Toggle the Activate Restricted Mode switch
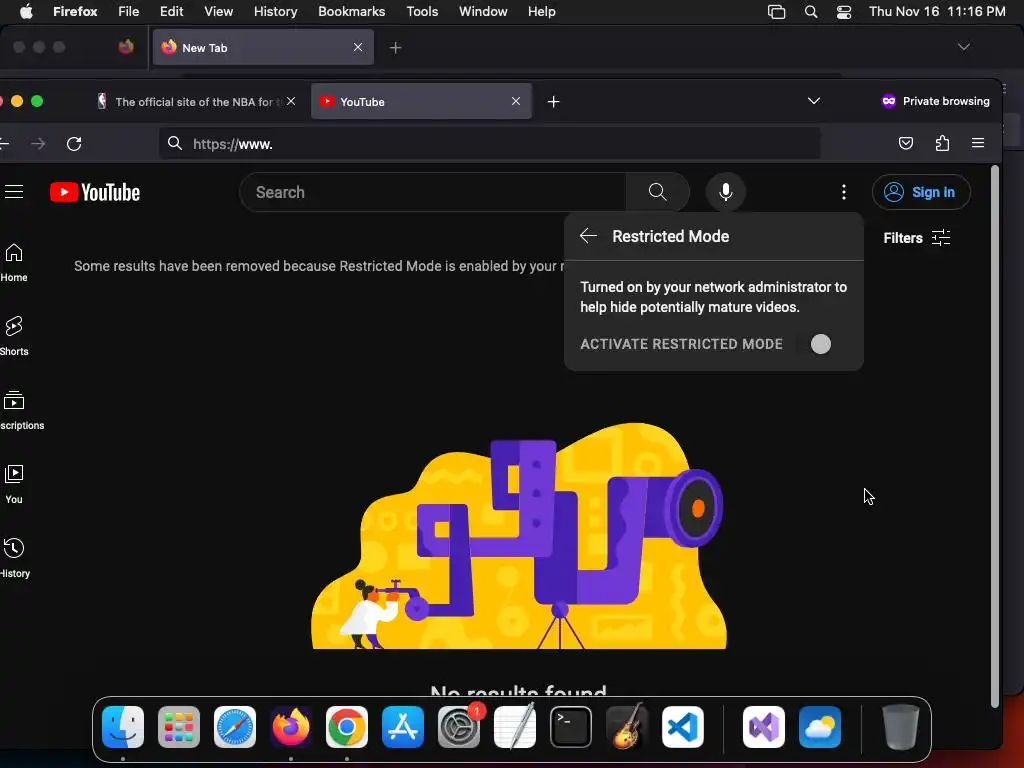 (x=820, y=344)
